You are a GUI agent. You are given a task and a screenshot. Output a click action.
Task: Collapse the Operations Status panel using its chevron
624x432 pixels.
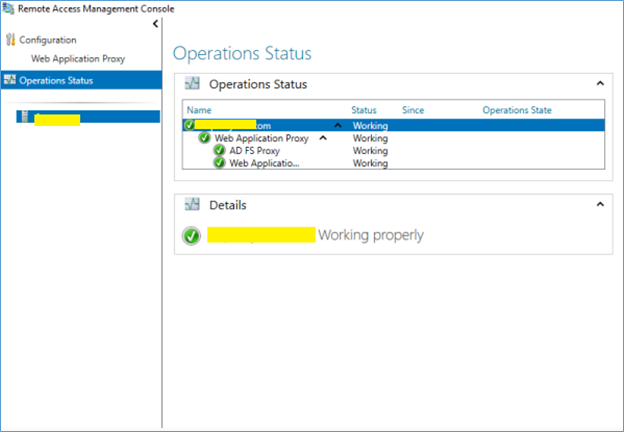coord(600,85)
